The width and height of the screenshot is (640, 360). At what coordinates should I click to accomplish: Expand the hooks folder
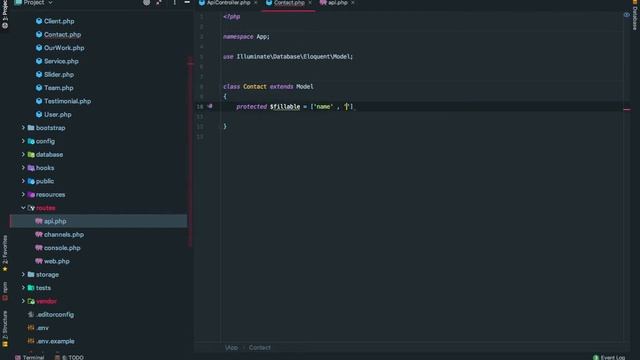(23, 168)
